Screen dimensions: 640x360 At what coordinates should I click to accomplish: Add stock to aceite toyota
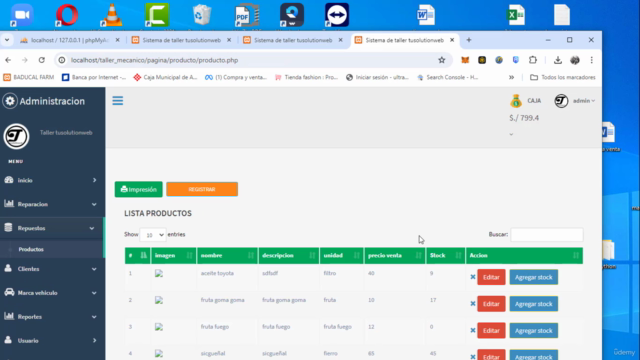pyautogui.click(x=533, y=277)
